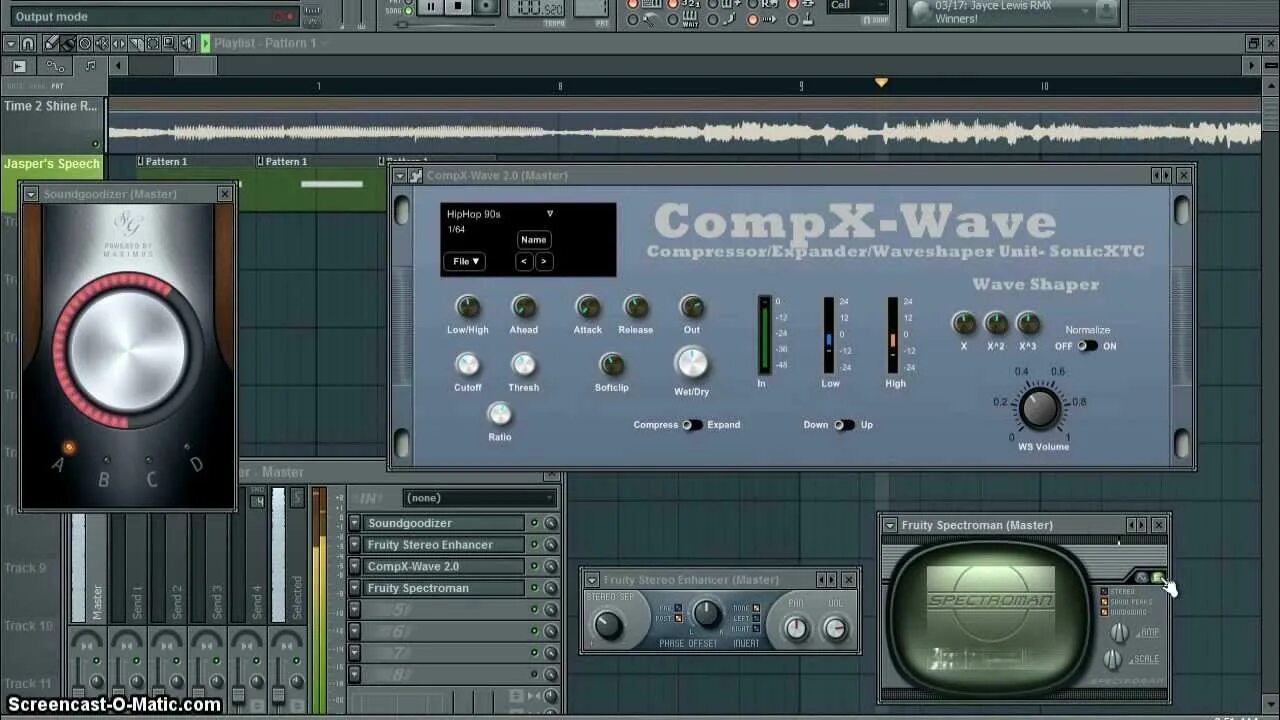Open the playlist options menu arrow

[x=11, y=43]
